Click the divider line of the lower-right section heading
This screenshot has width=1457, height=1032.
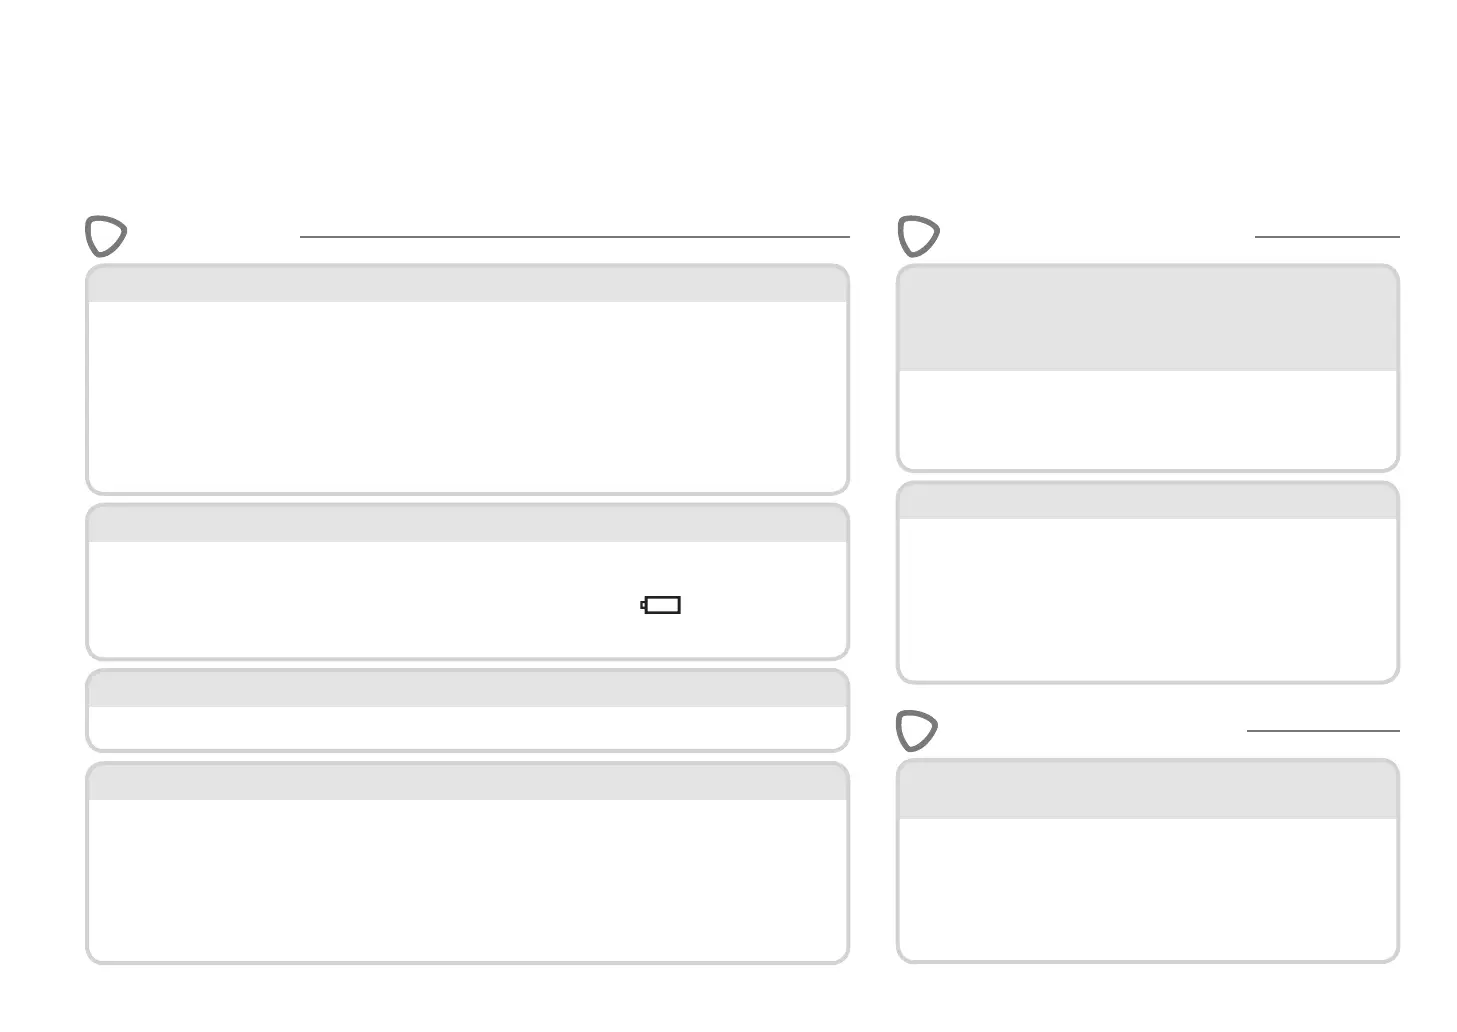click(1322, 731)
